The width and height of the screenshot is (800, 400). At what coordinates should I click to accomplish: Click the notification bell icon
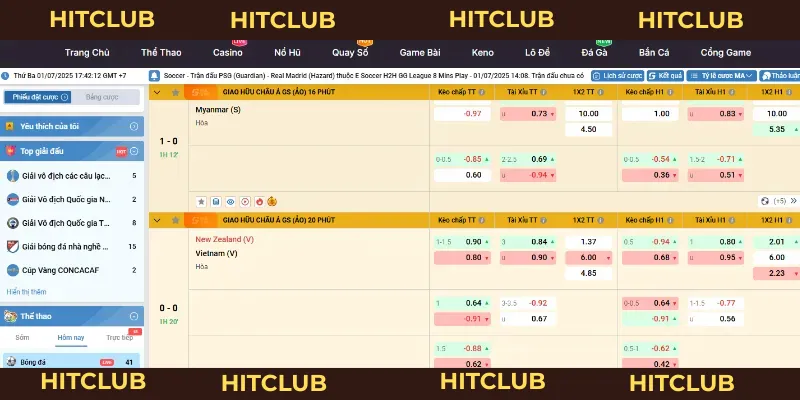click(154, 76)
